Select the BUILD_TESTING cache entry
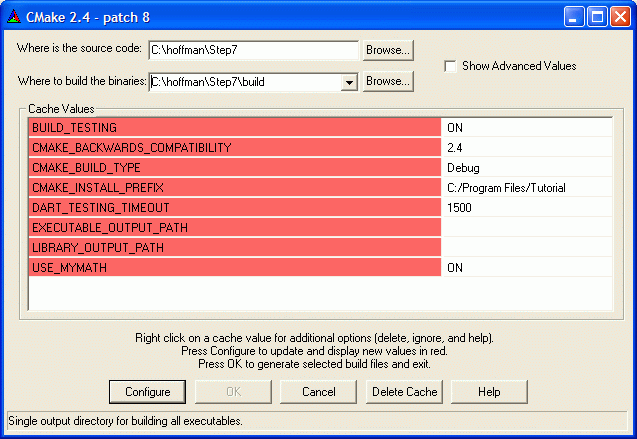The width and height of the screenshot is (637, 439). tap(234, 128)
